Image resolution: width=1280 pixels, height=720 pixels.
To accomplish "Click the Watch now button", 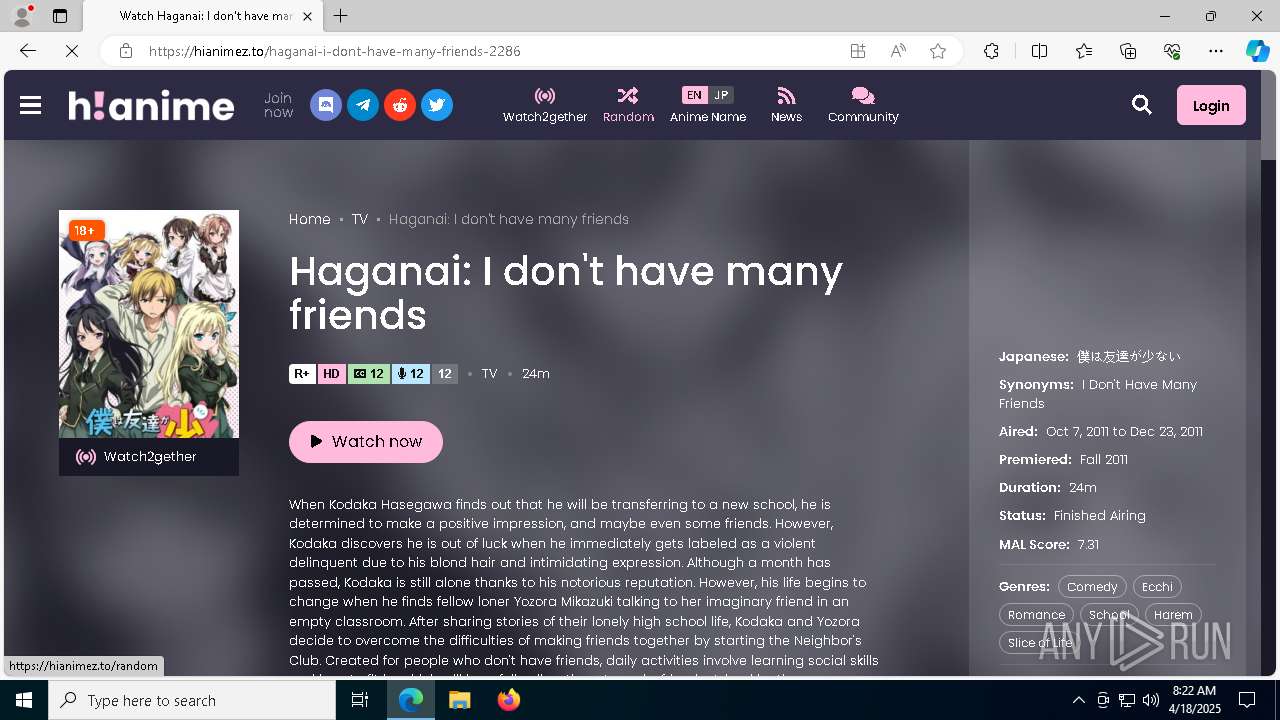I will (x=366, y=442).
